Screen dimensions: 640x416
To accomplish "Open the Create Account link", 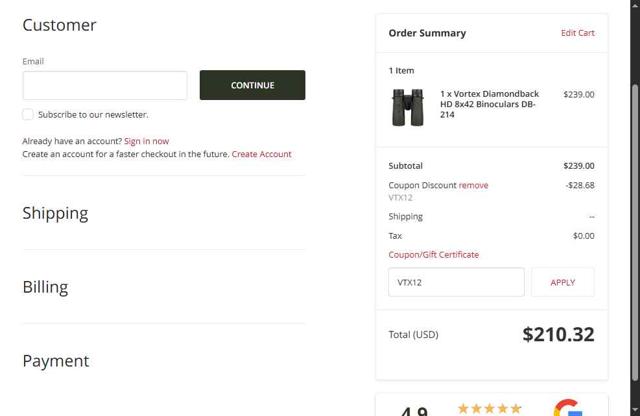I will point(261,154).
